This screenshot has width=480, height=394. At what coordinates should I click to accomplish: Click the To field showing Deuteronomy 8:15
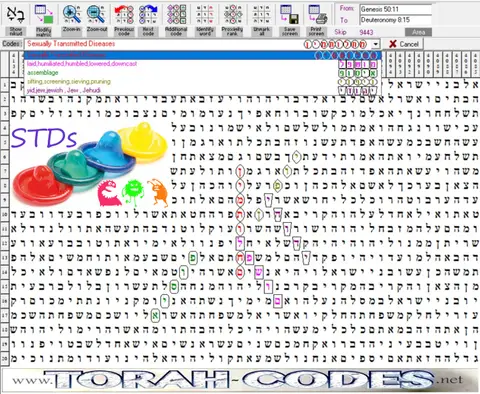tap(395, 20)
